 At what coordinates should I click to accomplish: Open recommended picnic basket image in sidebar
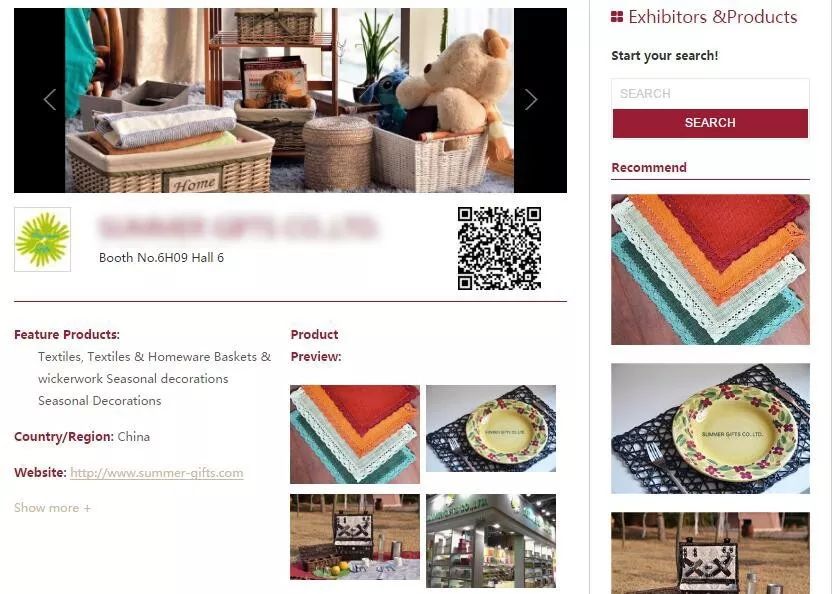pyautogui.click(x=710, y=553)
